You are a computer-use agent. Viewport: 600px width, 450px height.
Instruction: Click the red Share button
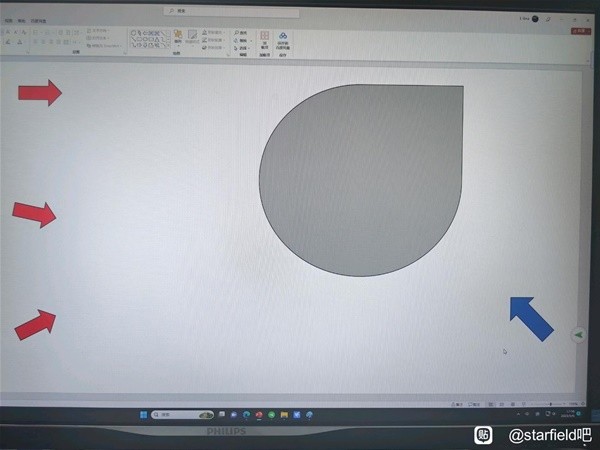click(x=578, y=31)
